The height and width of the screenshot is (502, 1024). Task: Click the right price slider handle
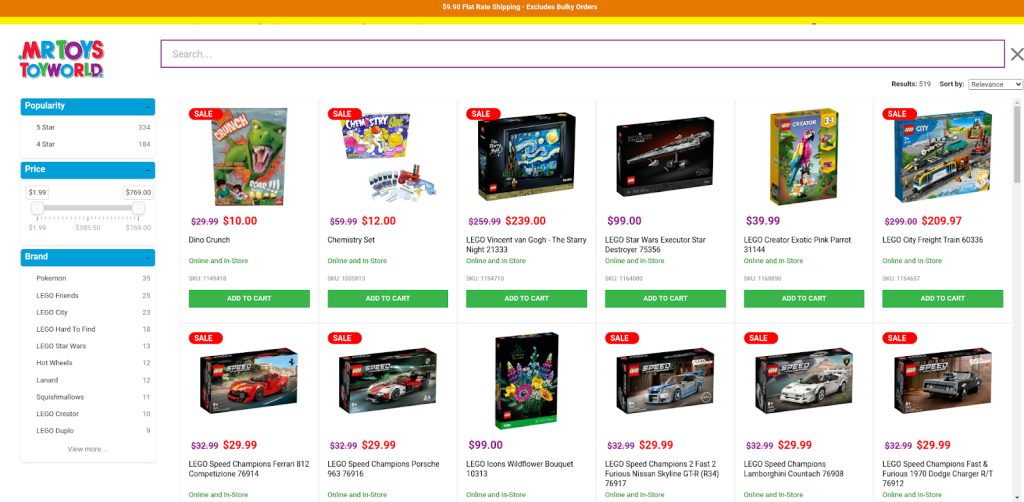point(138,208)
